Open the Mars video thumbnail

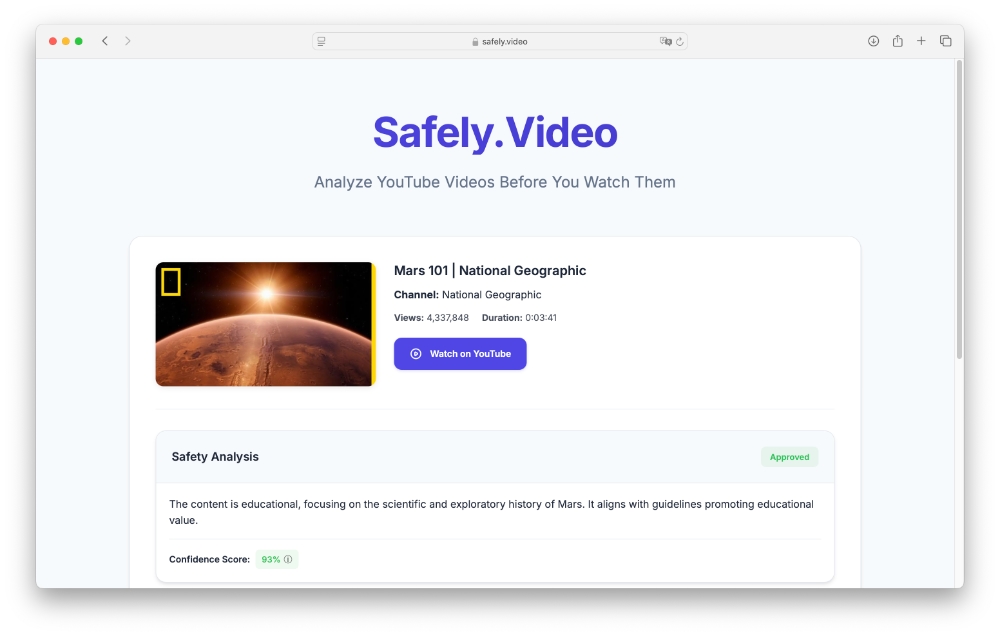pos(265,324)
